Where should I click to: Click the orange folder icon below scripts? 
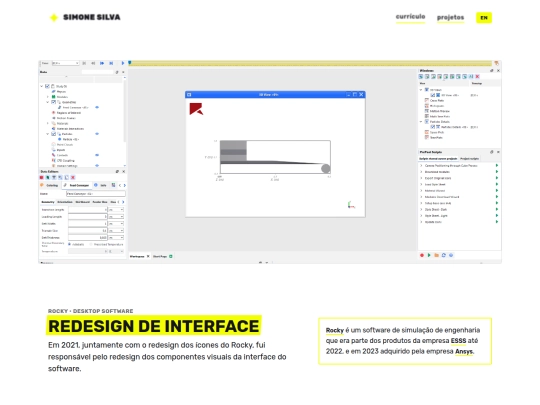click(436, 255)
